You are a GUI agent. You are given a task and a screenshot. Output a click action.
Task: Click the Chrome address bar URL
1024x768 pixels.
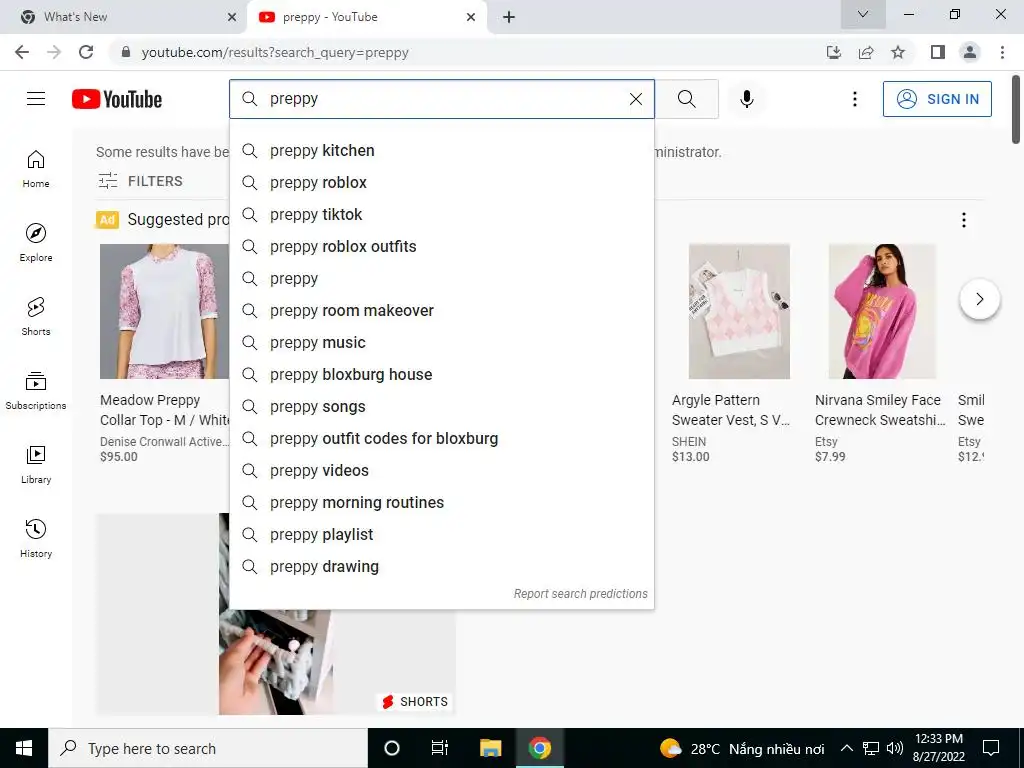(275, 52)
